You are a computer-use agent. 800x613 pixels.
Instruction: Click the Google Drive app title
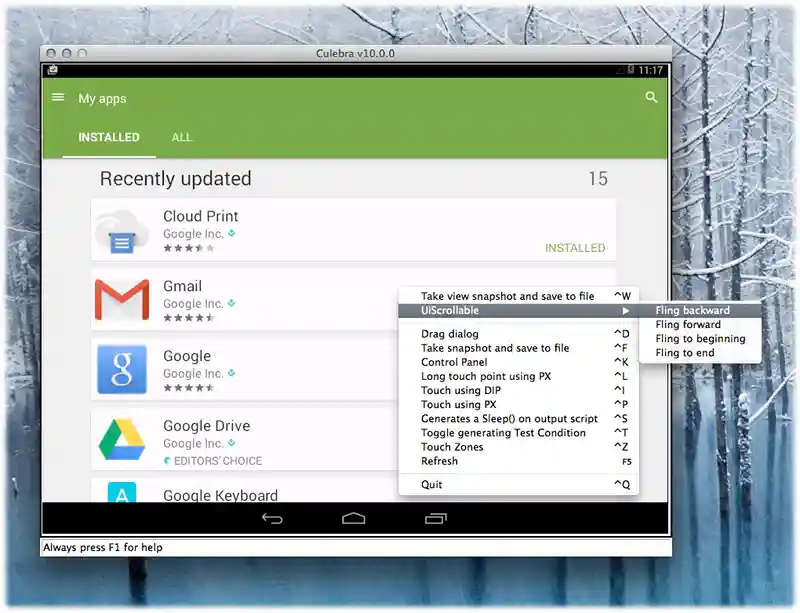click(207, 426)
